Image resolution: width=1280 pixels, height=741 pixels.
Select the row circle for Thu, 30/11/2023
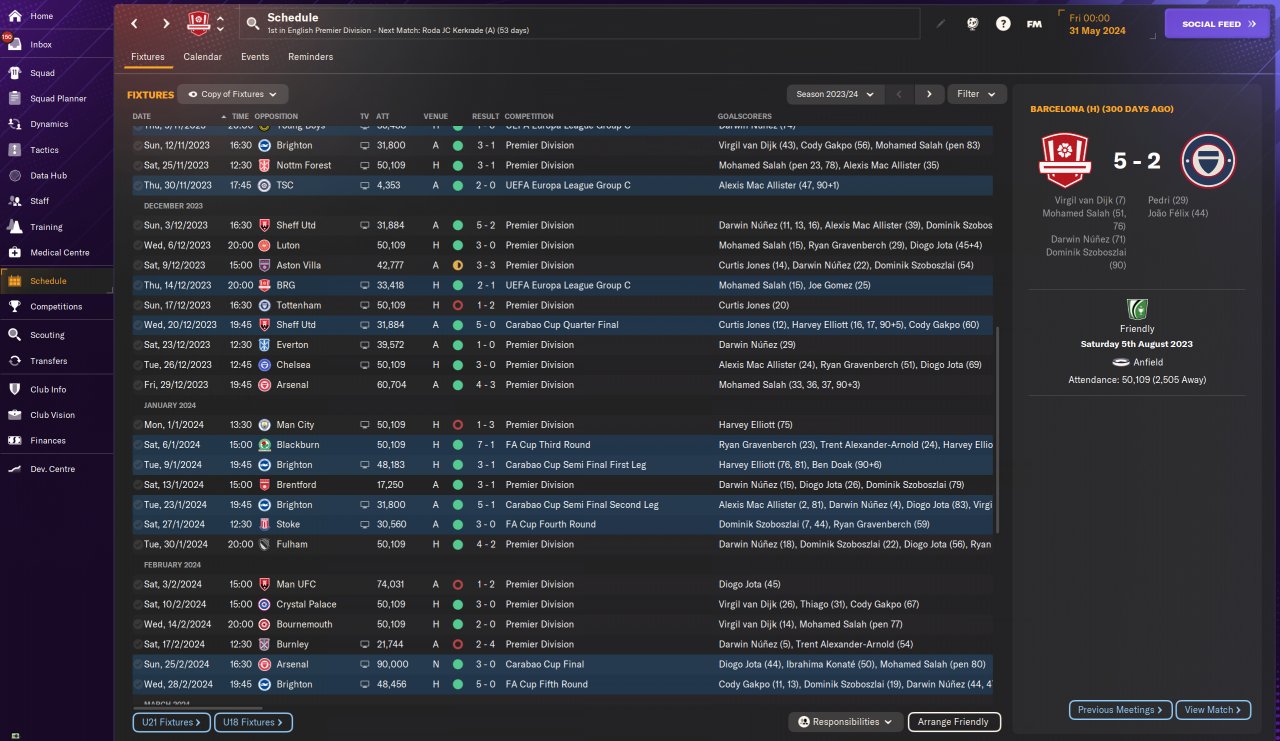[138, 185]
